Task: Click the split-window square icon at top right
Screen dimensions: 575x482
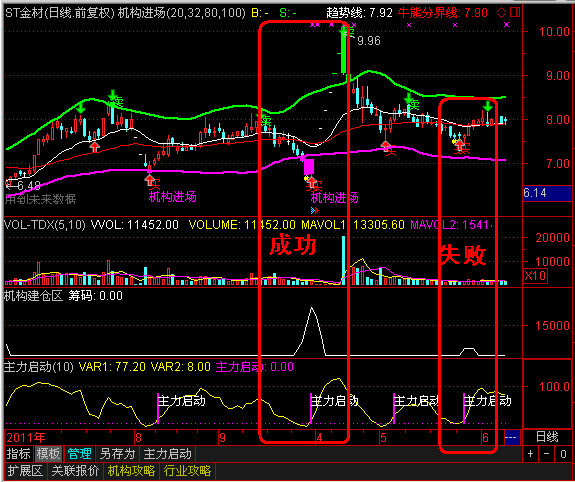Action: click(x=515, y=13)
